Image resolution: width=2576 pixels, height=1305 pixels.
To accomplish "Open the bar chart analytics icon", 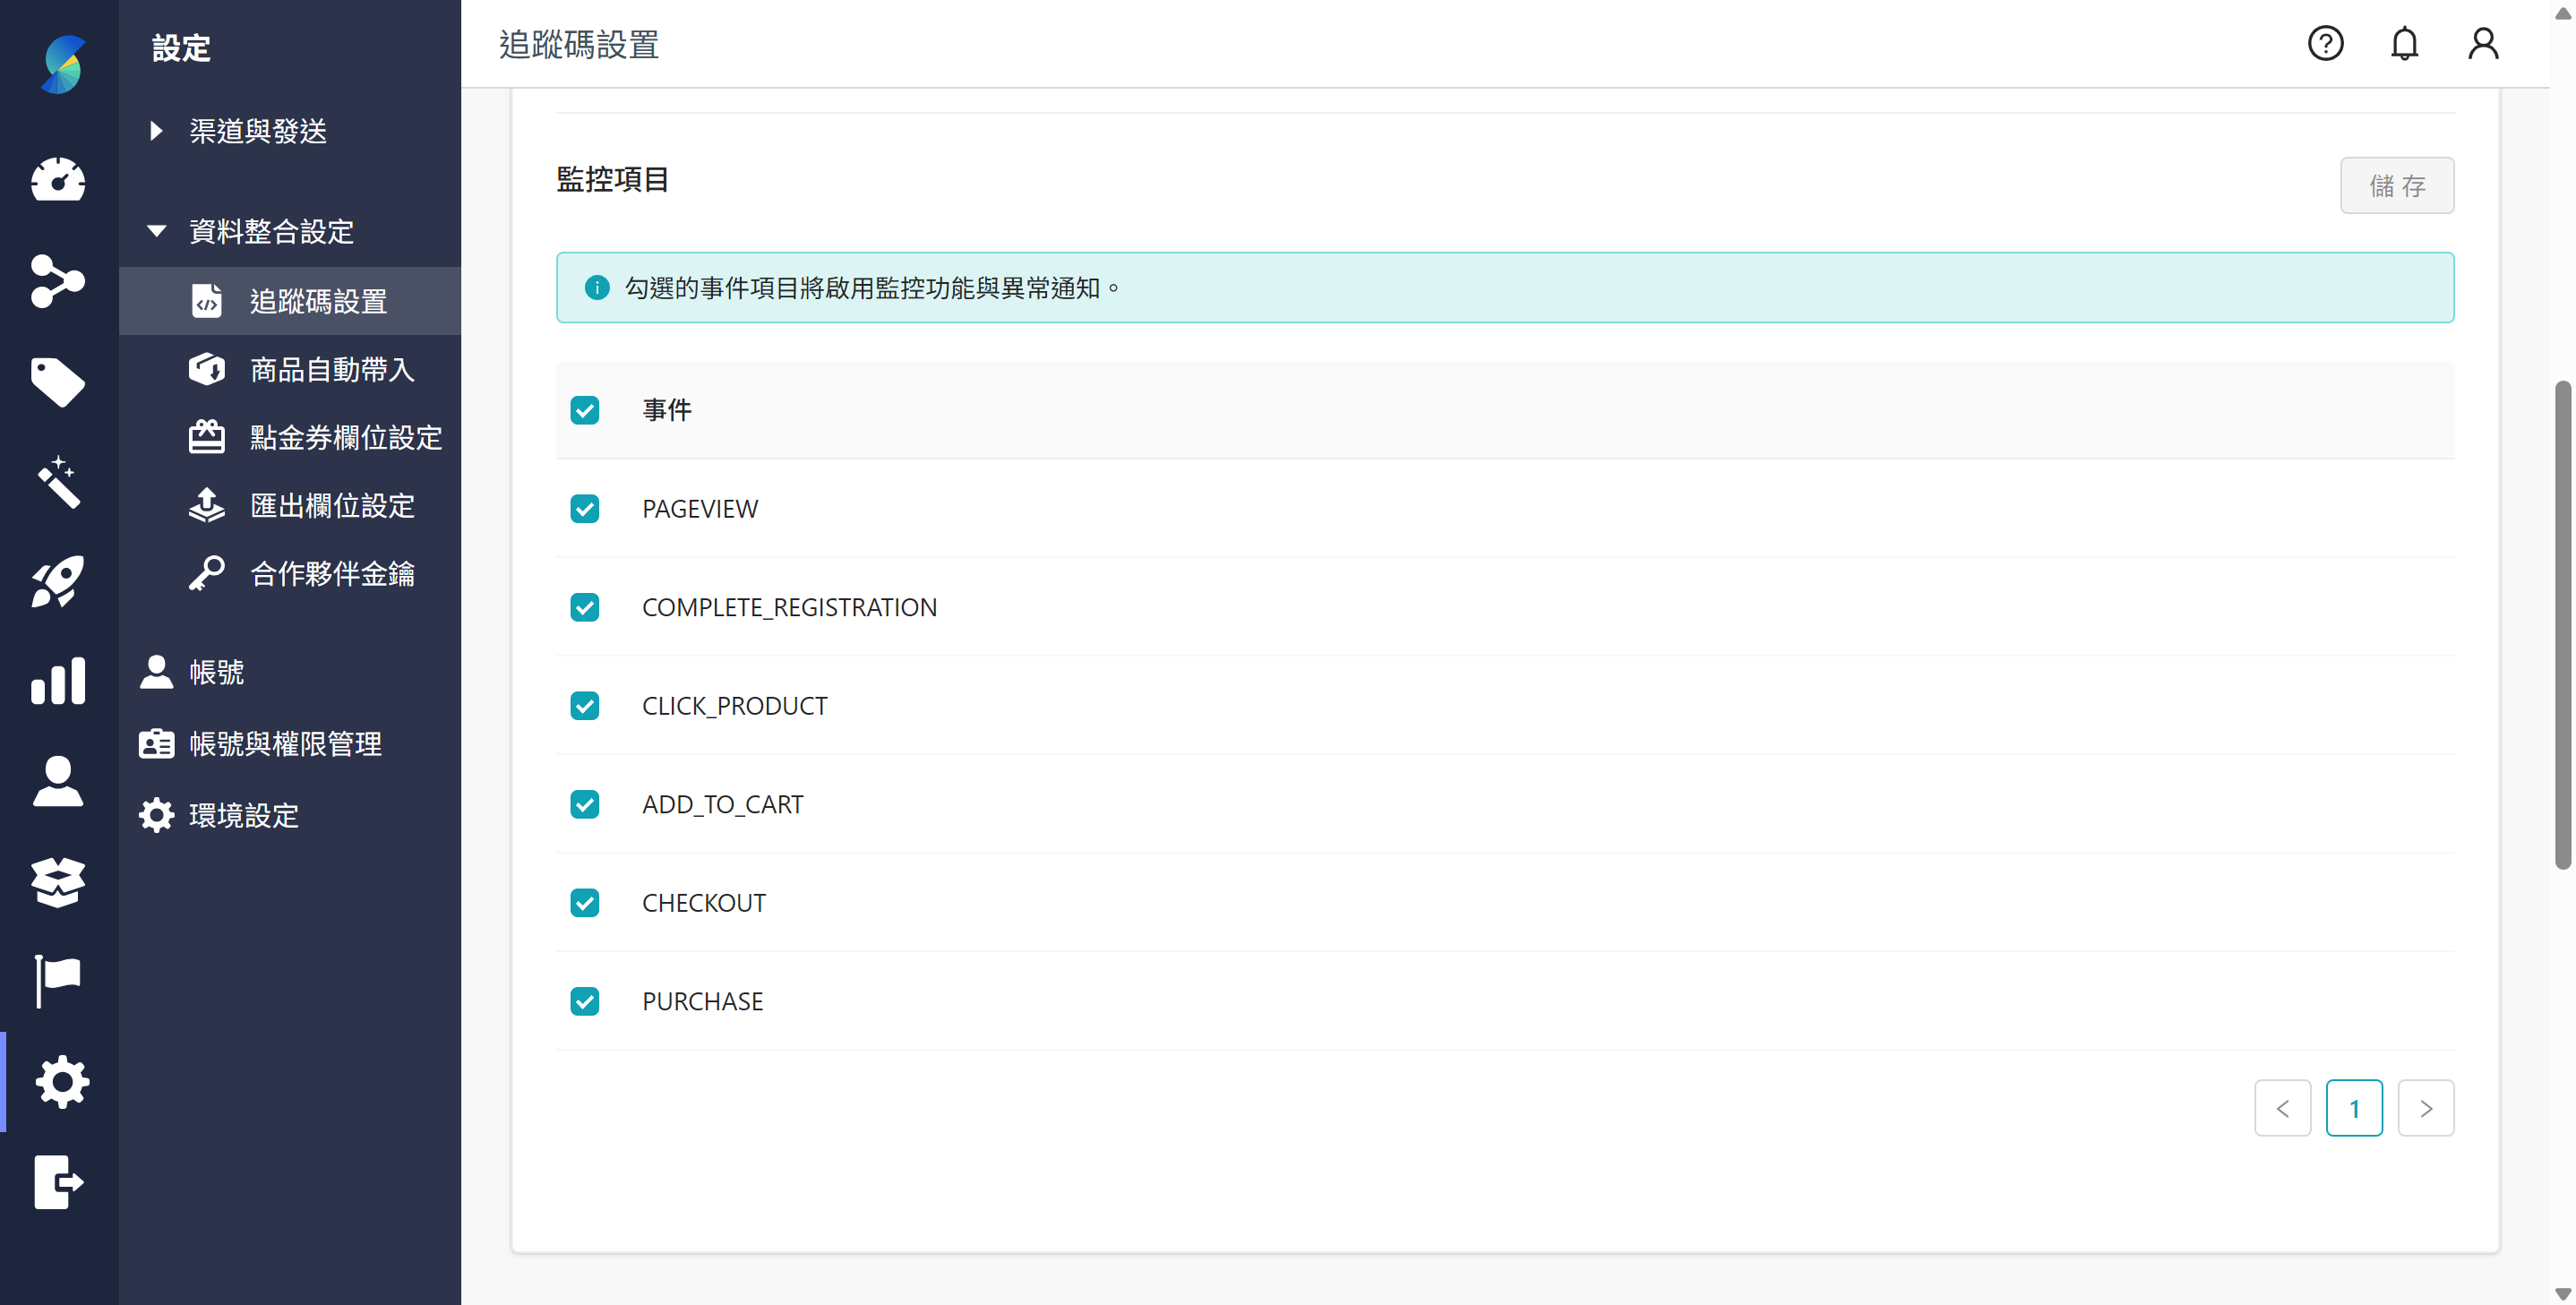I will click(x=58, y=681).
